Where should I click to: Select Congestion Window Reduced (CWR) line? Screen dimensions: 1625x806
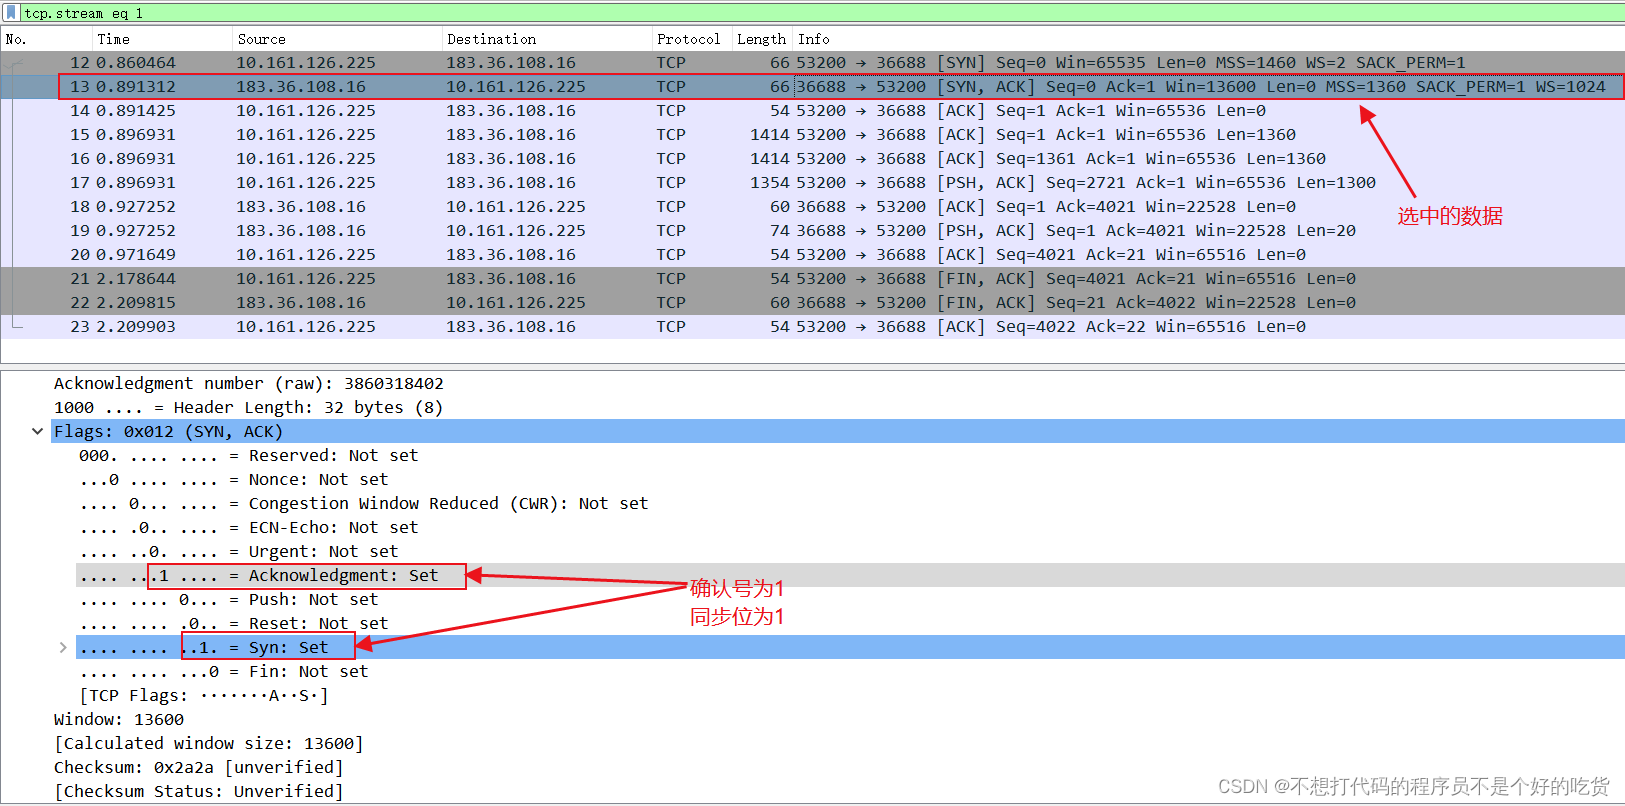coord(364,504)
